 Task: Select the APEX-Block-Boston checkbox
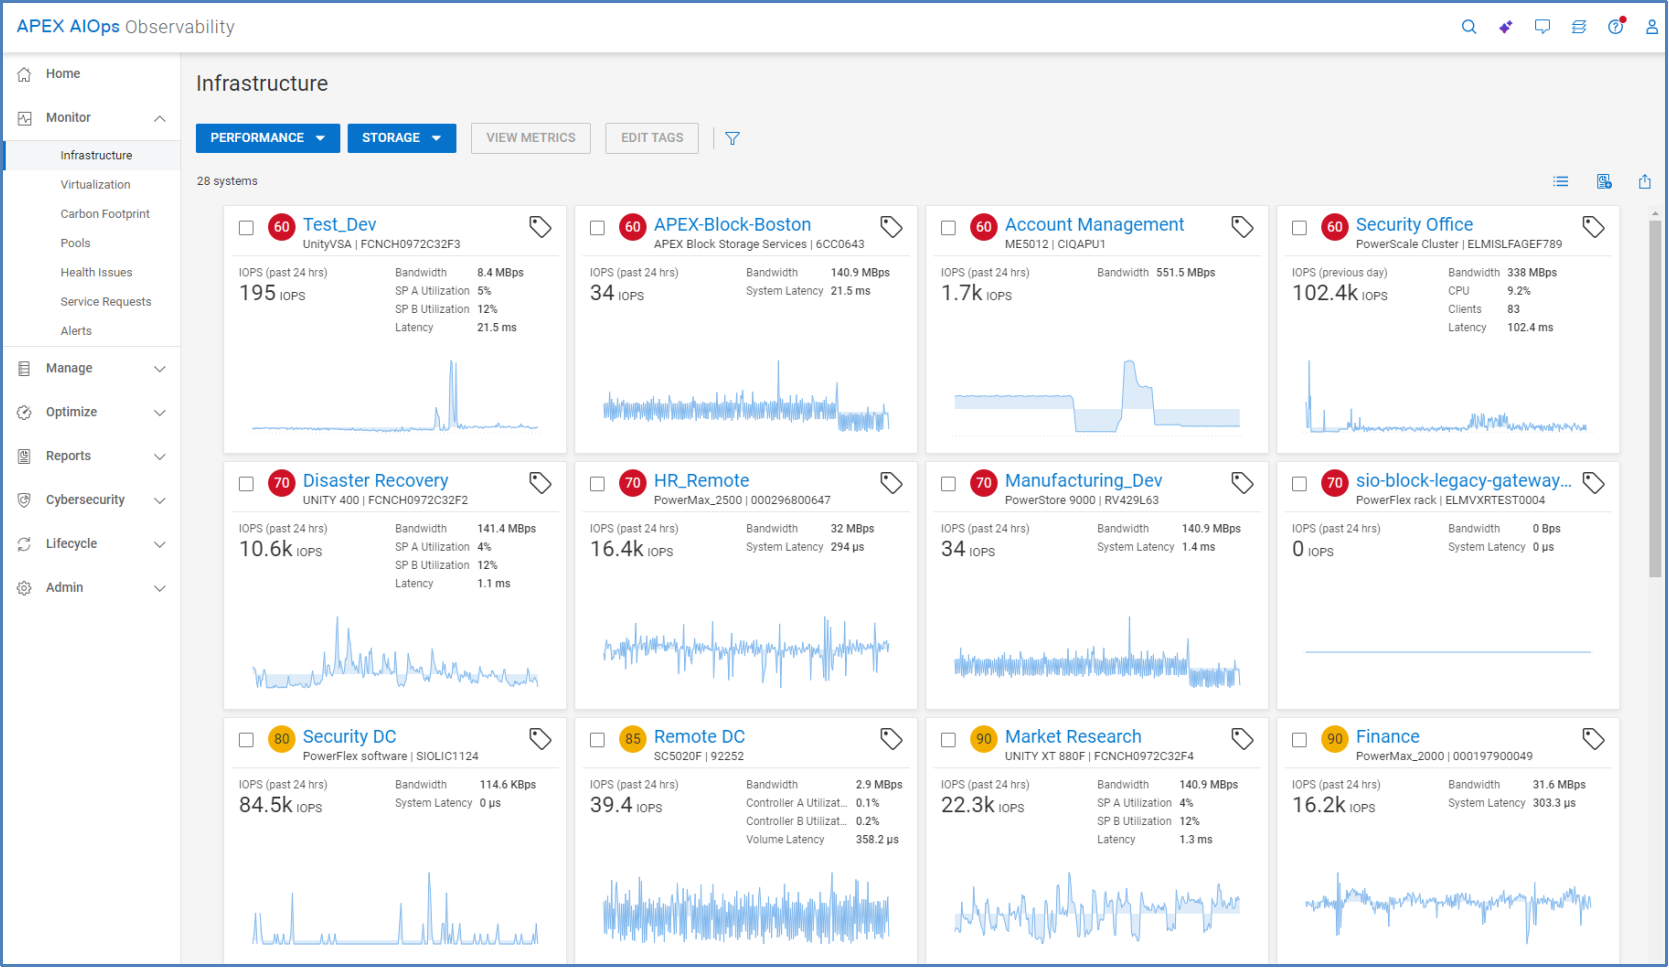coord(597,228)
